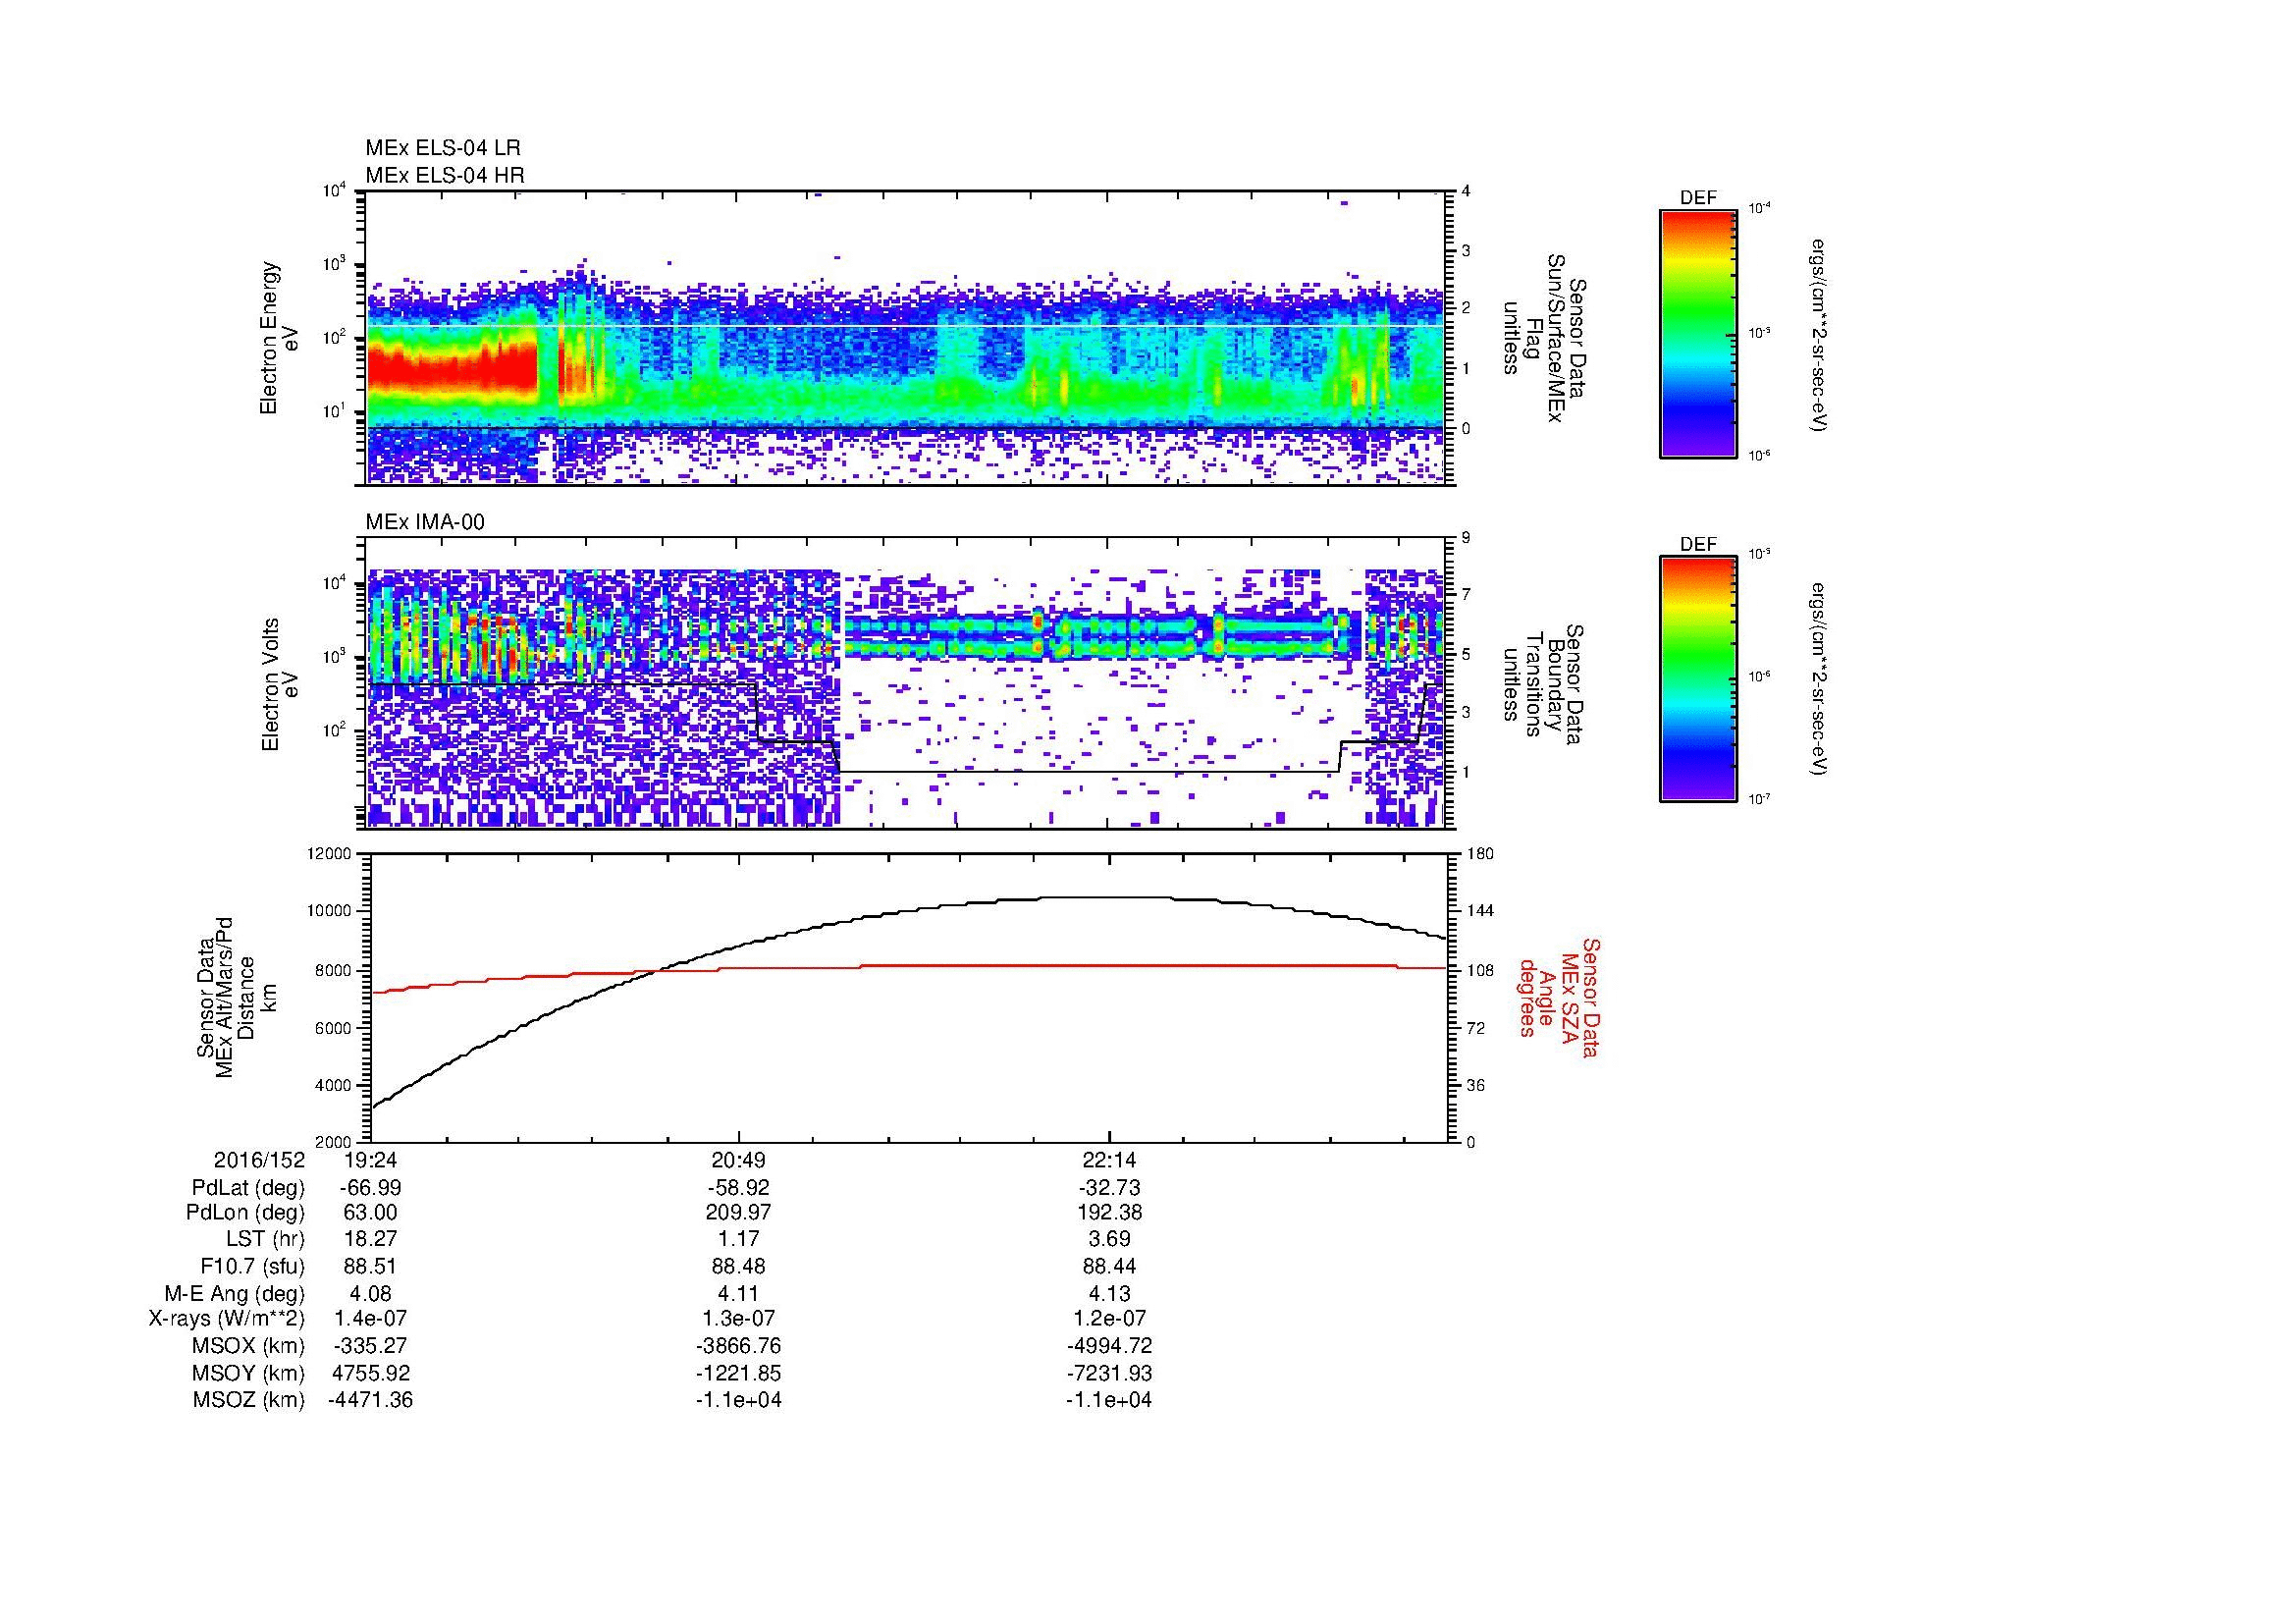Click the 'M-E Ang (deg)' row label
This screenshot has height=1623, width=2296.
pyautogui.click(x=235, y=1294)
